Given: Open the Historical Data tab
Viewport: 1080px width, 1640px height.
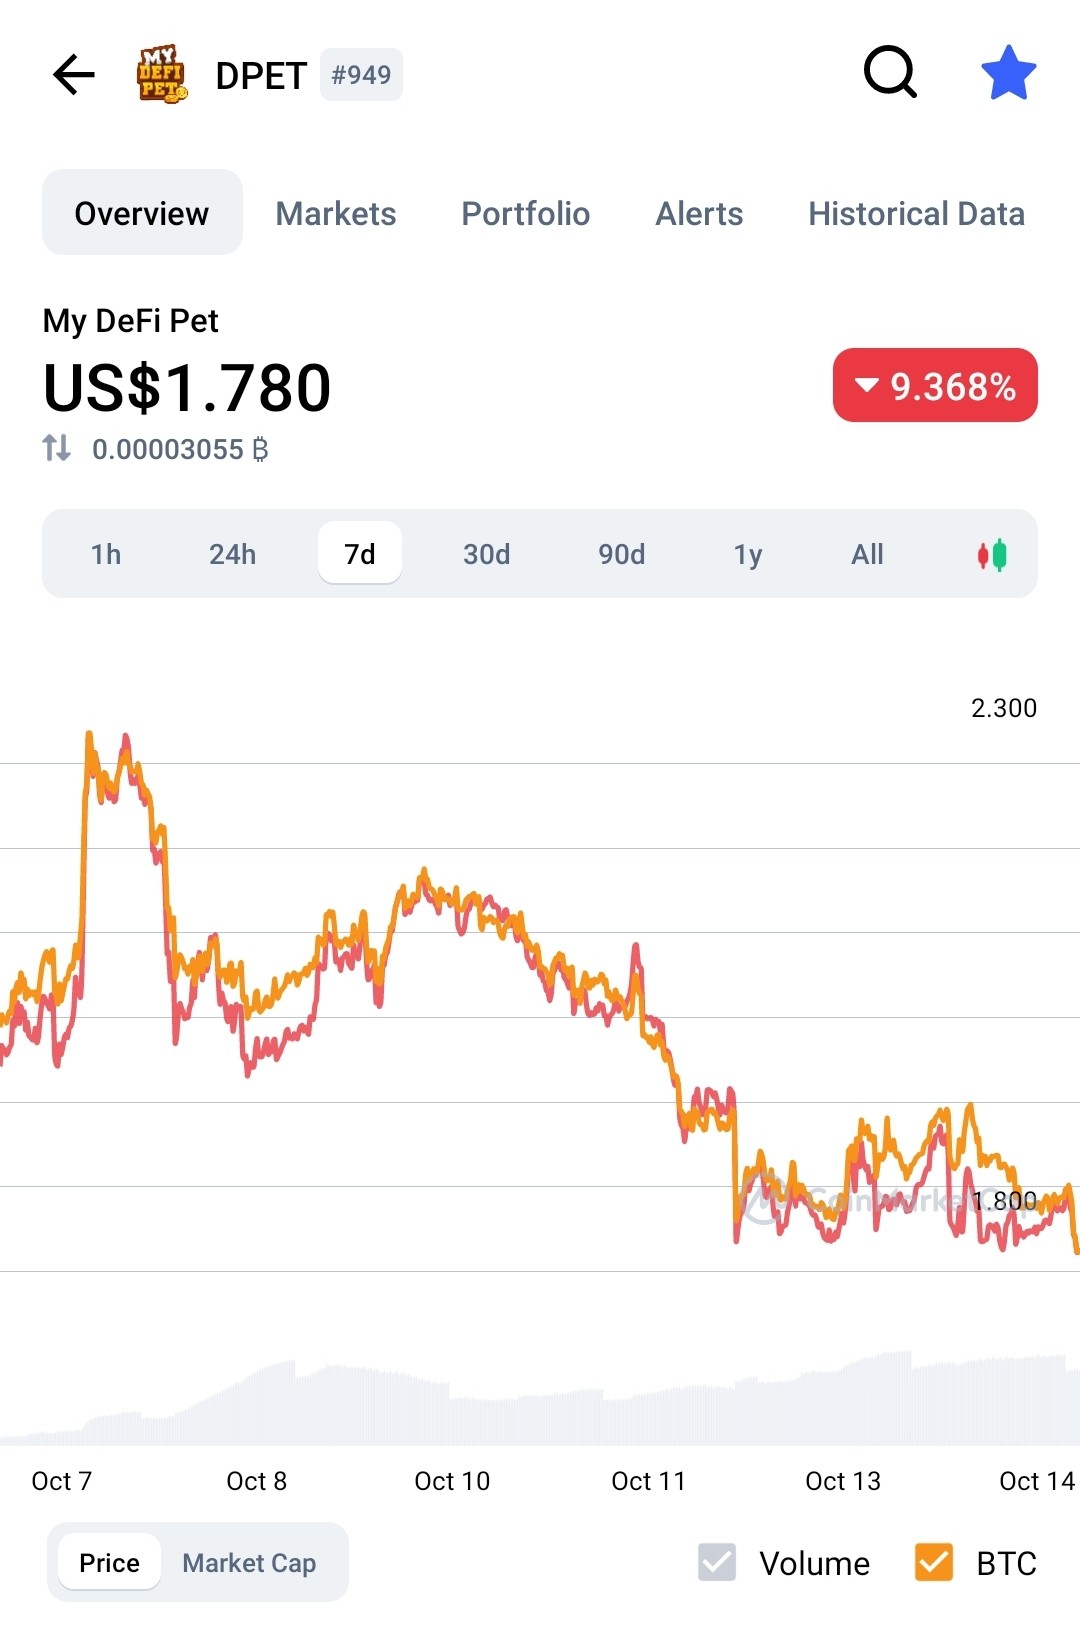Looking at the screenshot, I should click(917, 213).
